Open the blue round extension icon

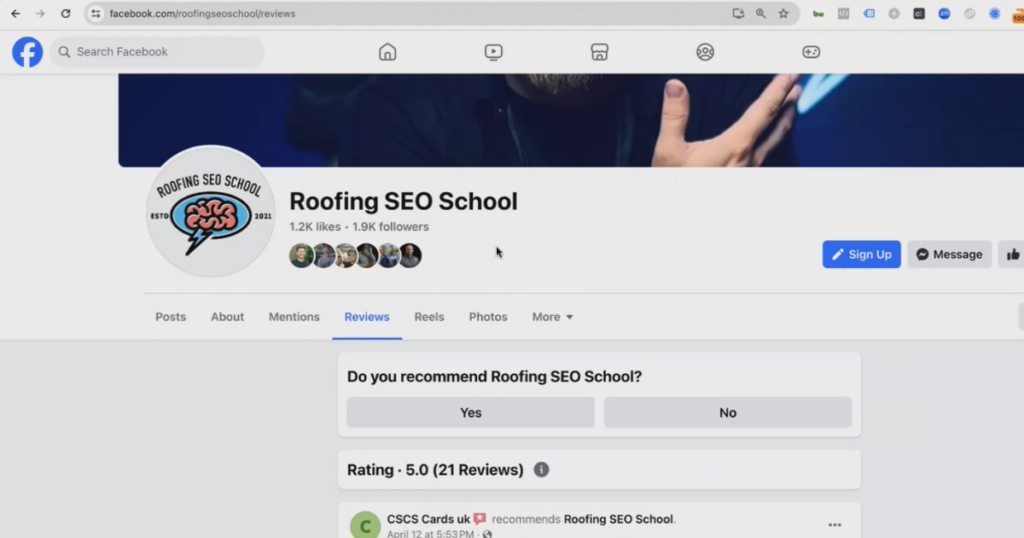995,14
